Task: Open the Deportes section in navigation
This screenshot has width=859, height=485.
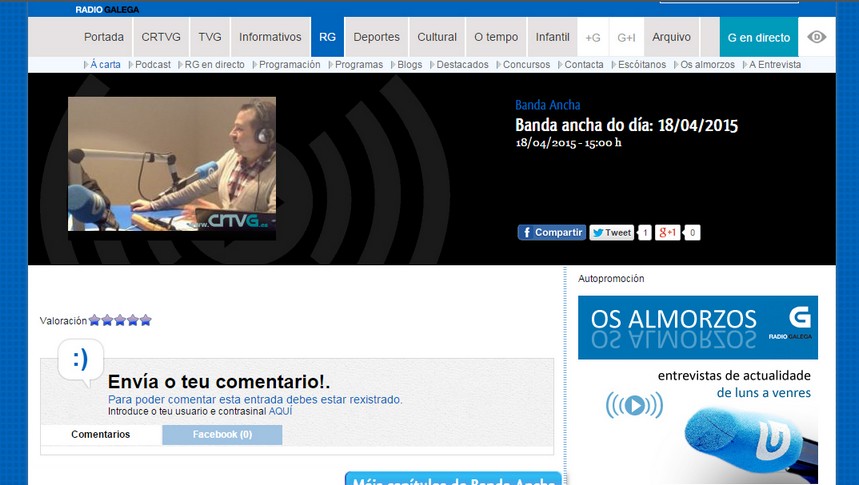Action: click(x=376, y=37)
